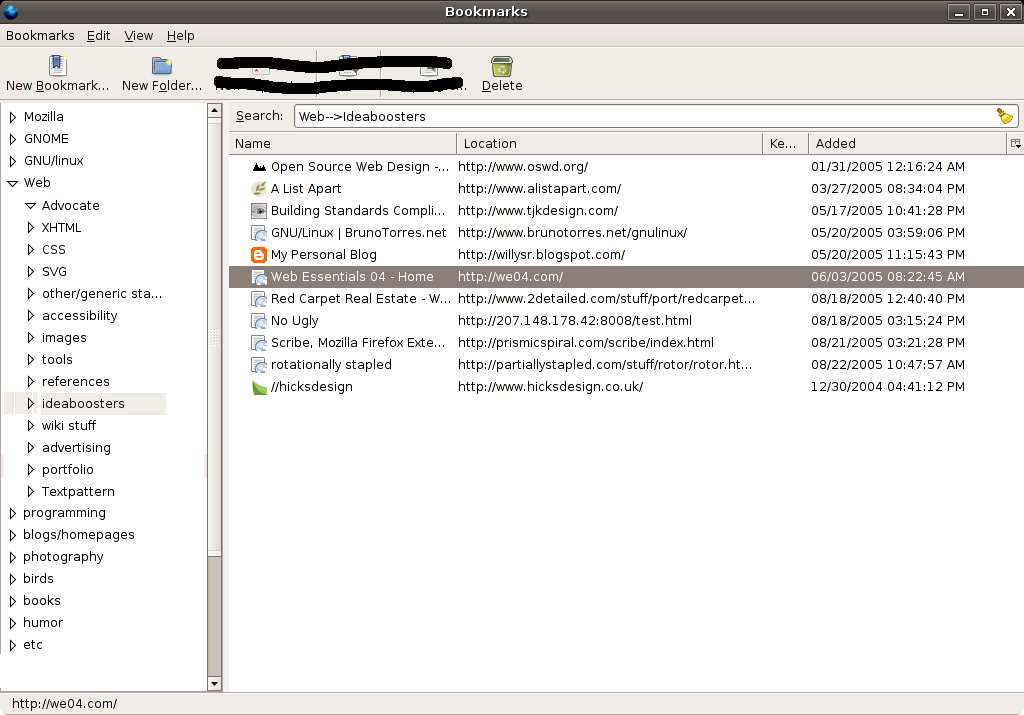Screen dimensions: 1024x715
Task: Sort by the Name column header
Action: 342,143
